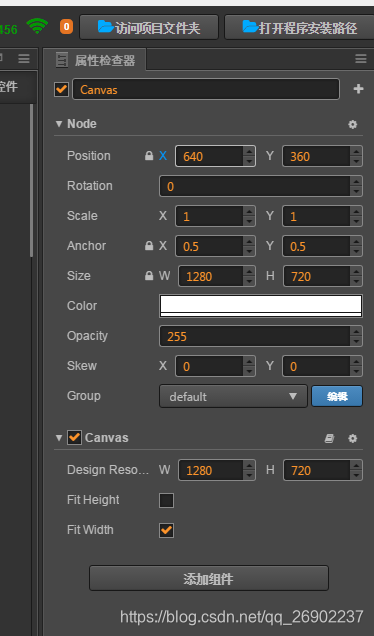Open the Canvas component gear settings
Screen dimensions: 374x636
tap(353, 438)
